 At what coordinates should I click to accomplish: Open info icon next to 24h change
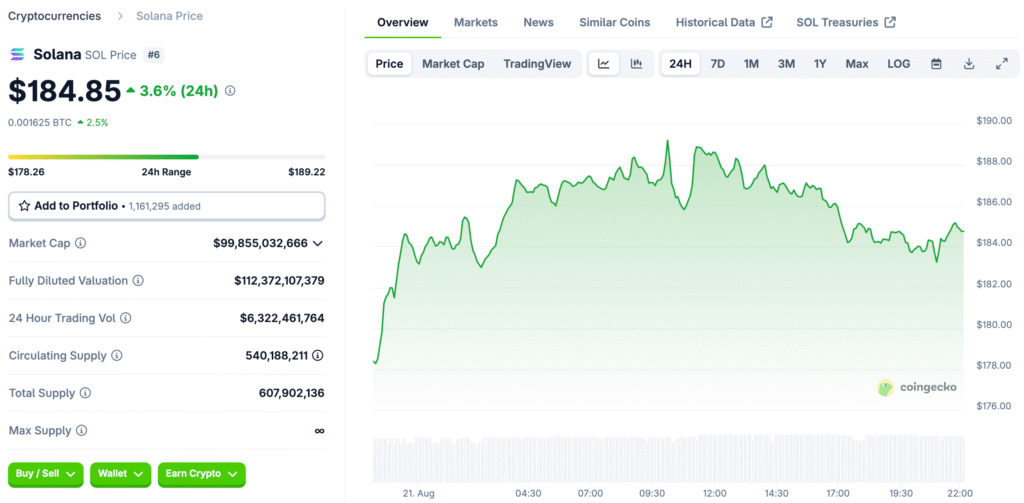(230, 91)
